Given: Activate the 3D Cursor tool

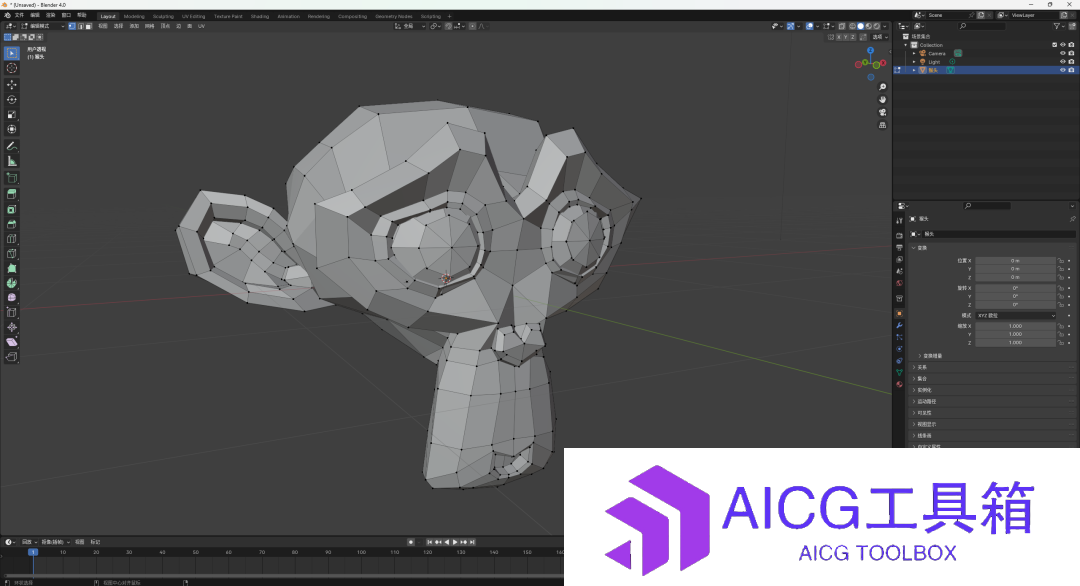Looking at the screenshot, I should 12,68.
